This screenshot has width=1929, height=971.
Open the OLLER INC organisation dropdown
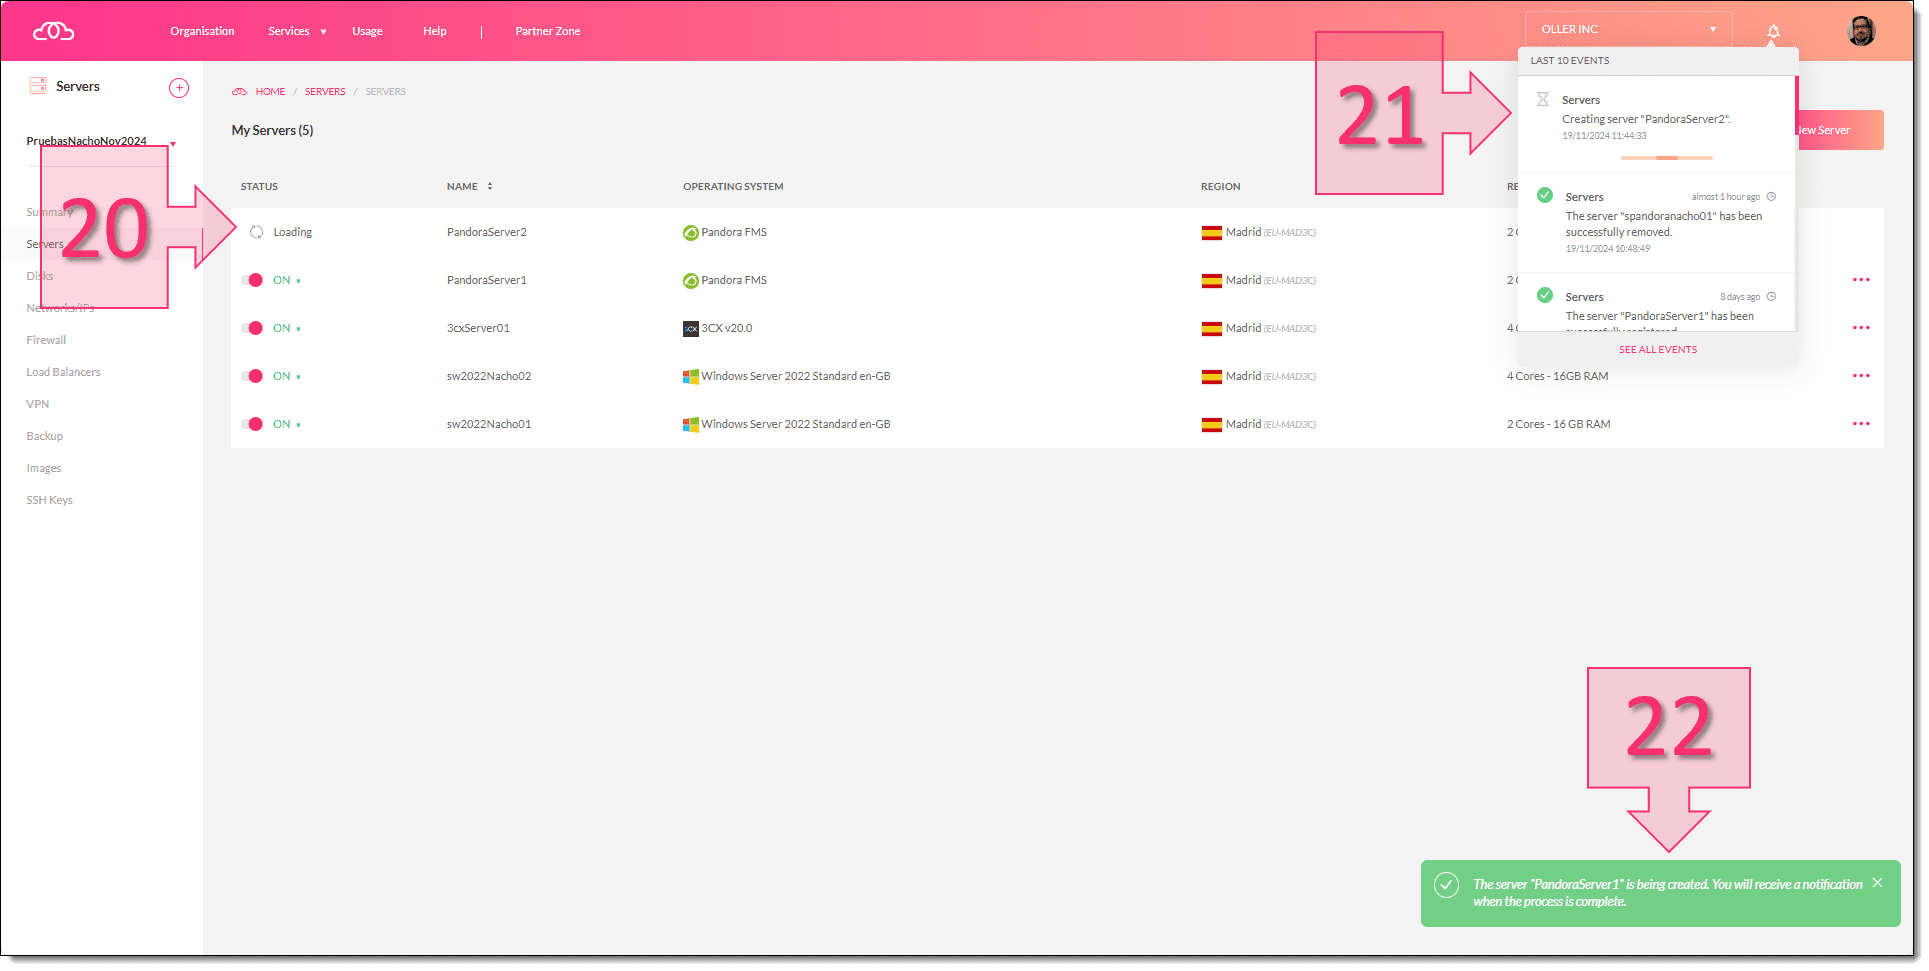tap(1628, 30)
